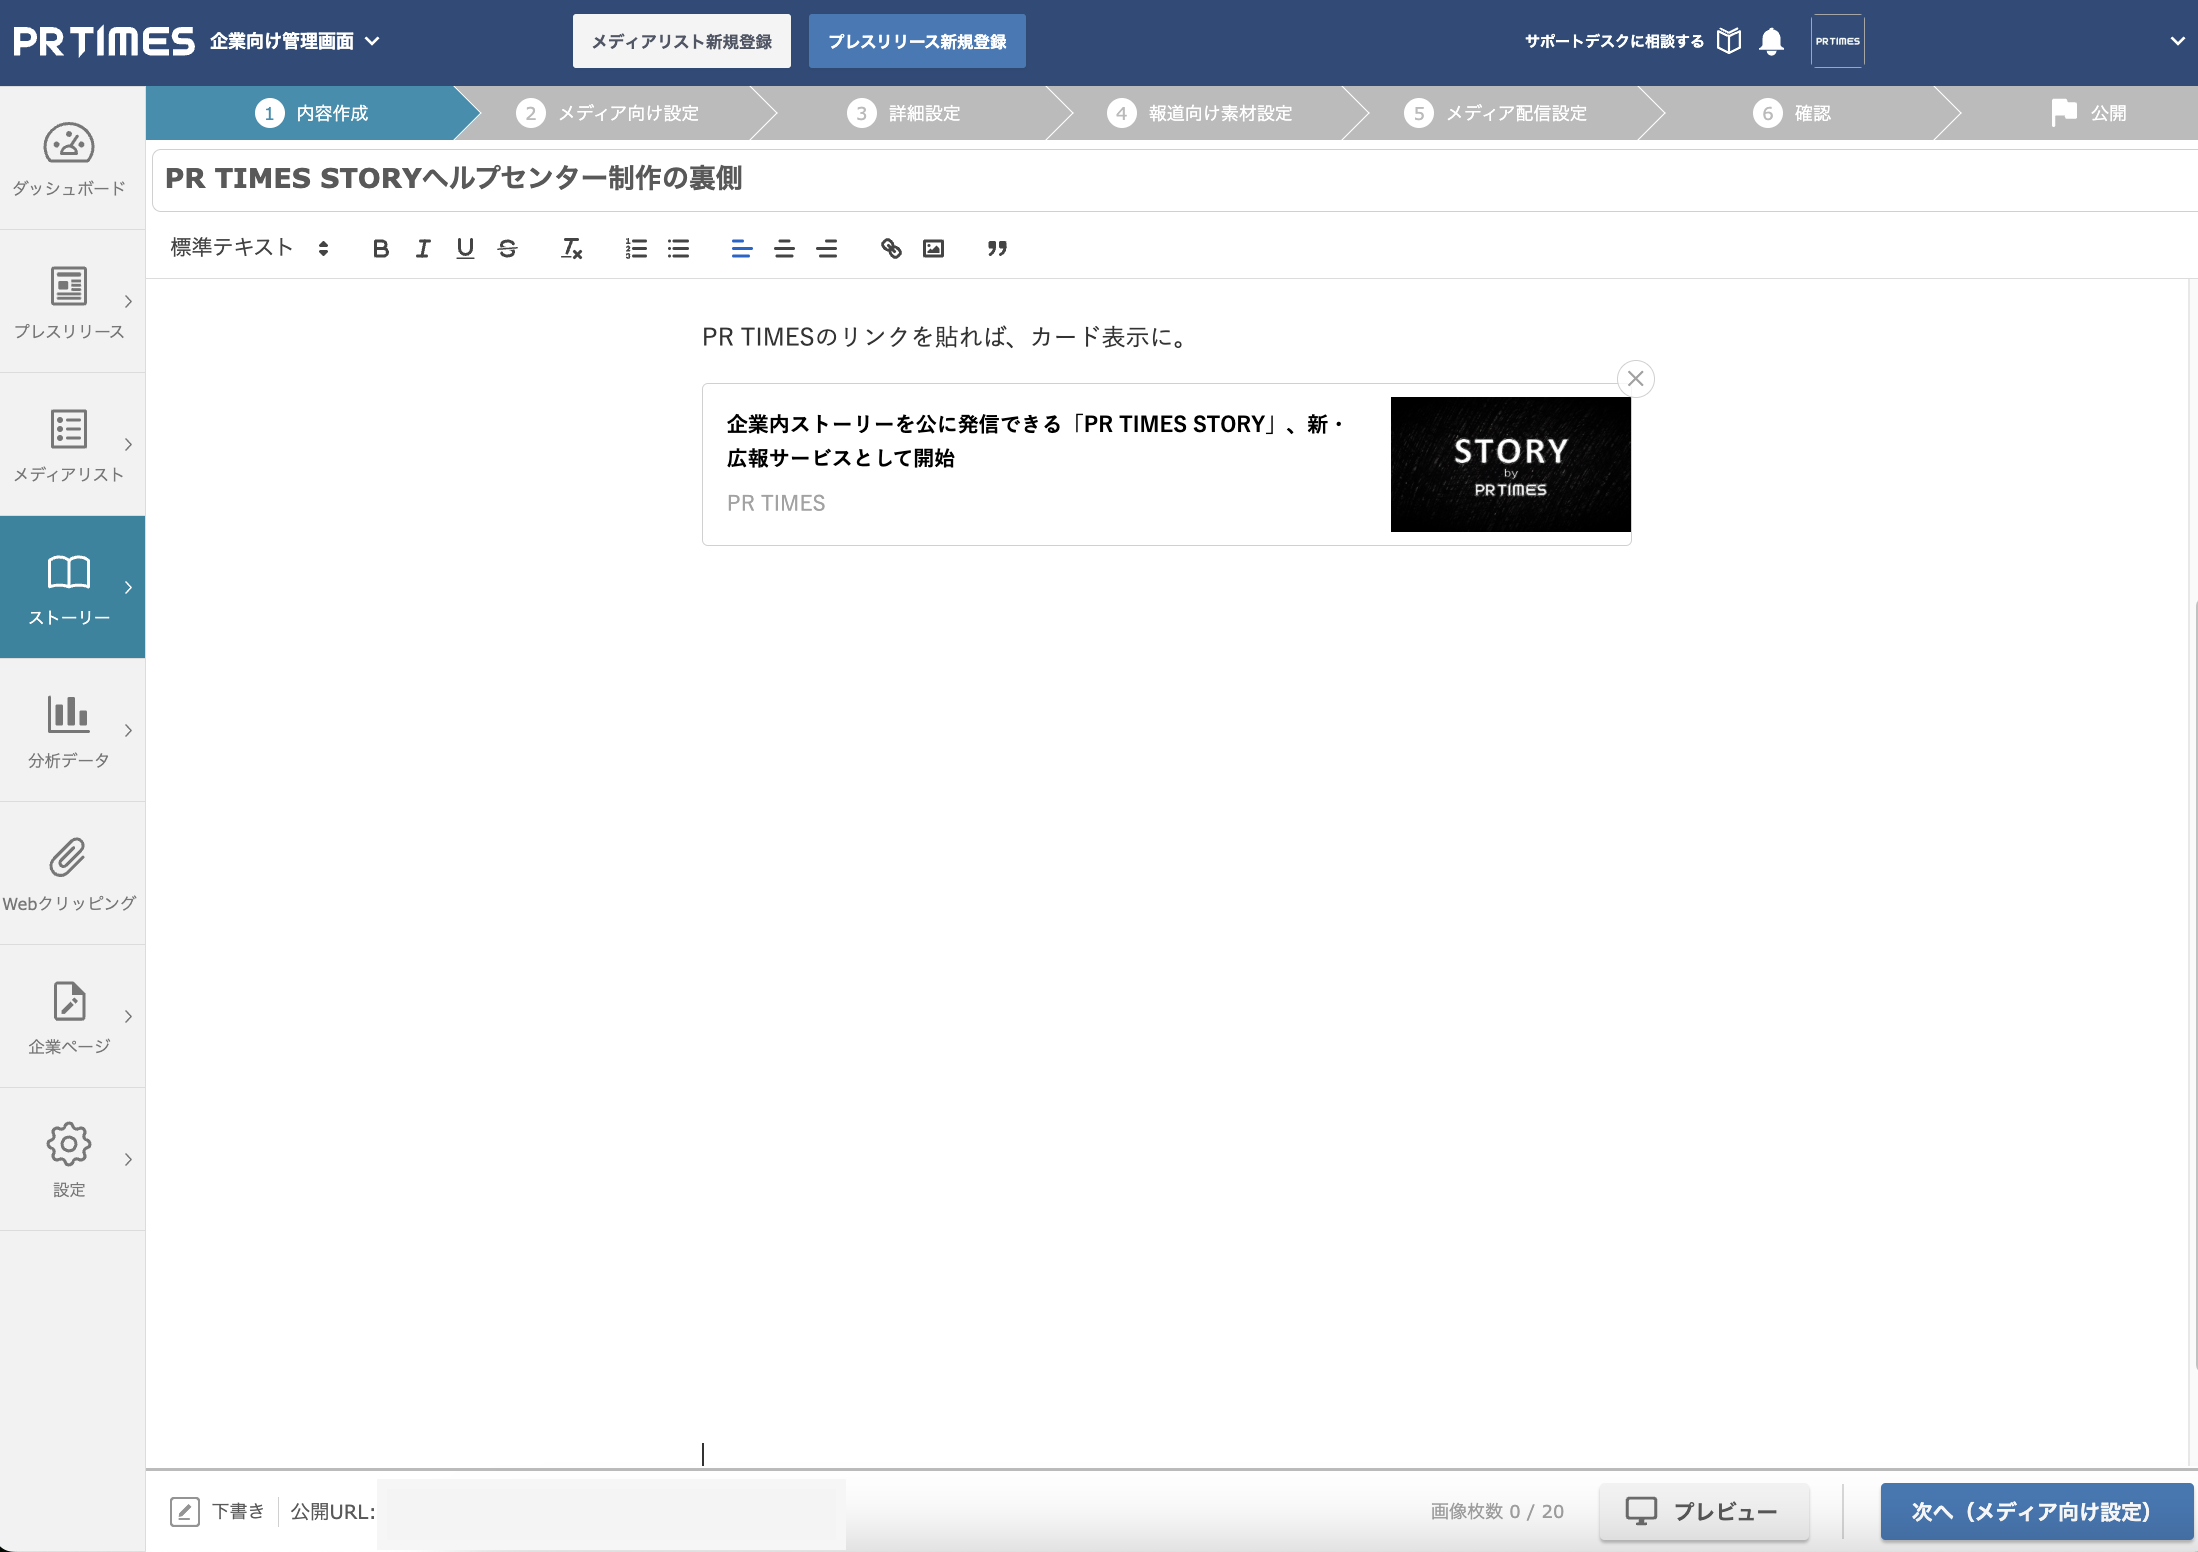This screenshot has width=2198, height=1552.
Task: Toggle bold formatting in editor toolbar
Action: pos(380,249)
